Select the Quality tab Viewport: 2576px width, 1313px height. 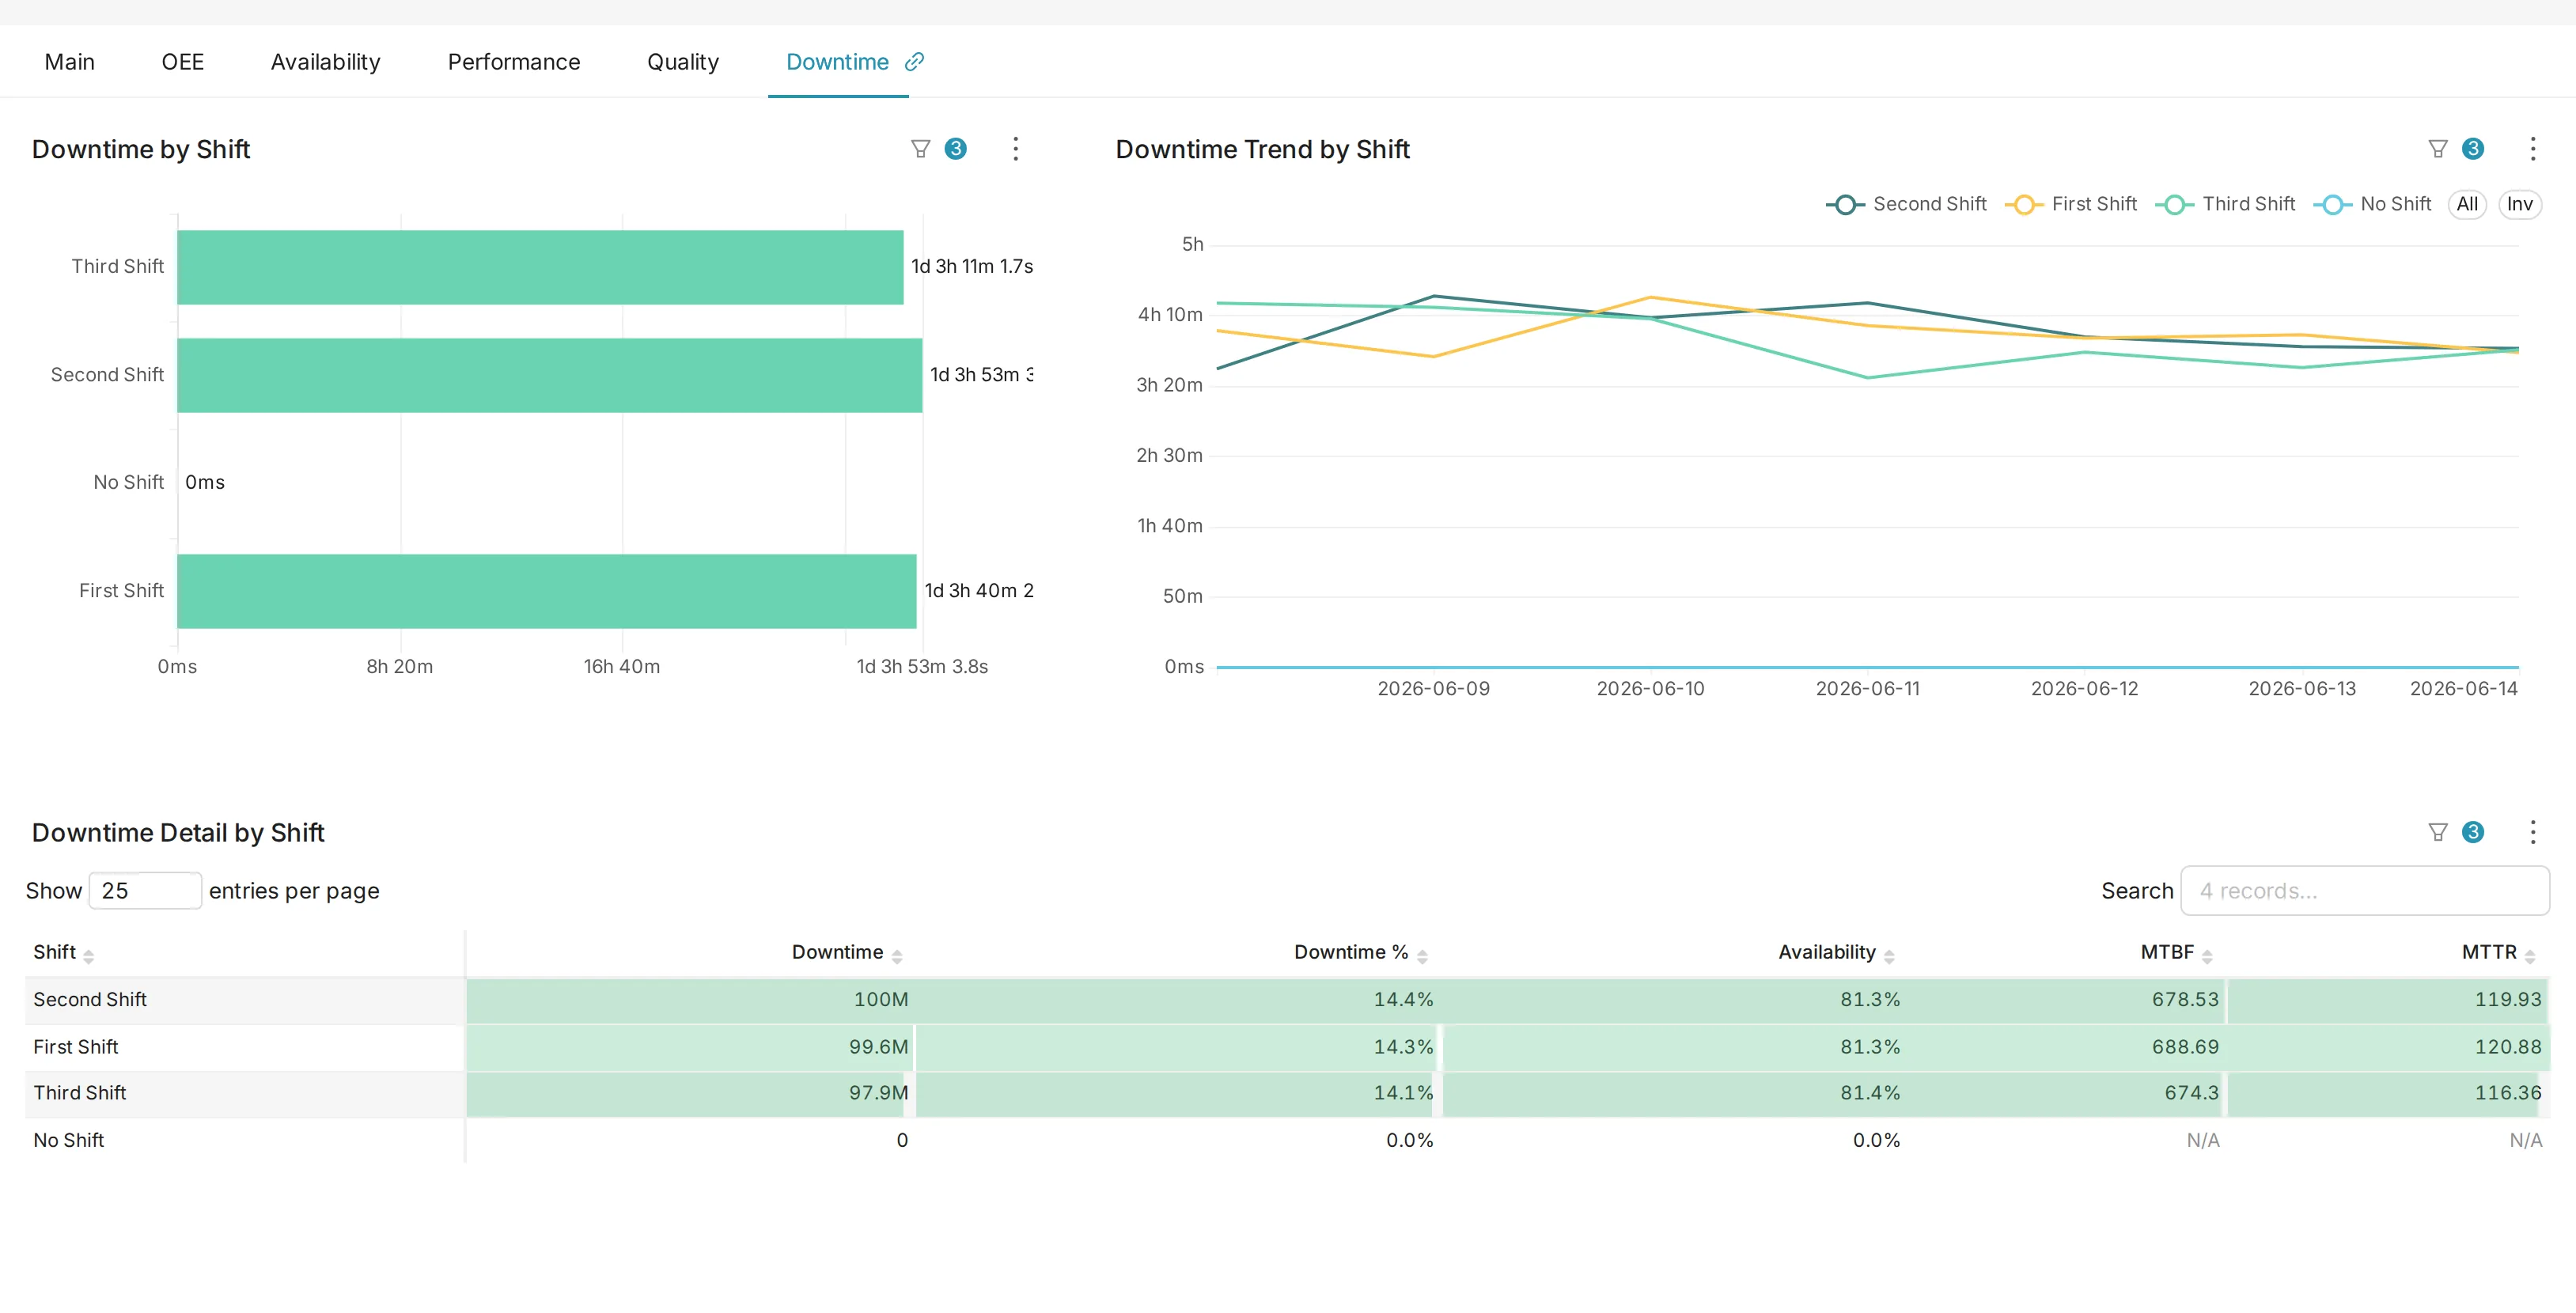point(682,62)
